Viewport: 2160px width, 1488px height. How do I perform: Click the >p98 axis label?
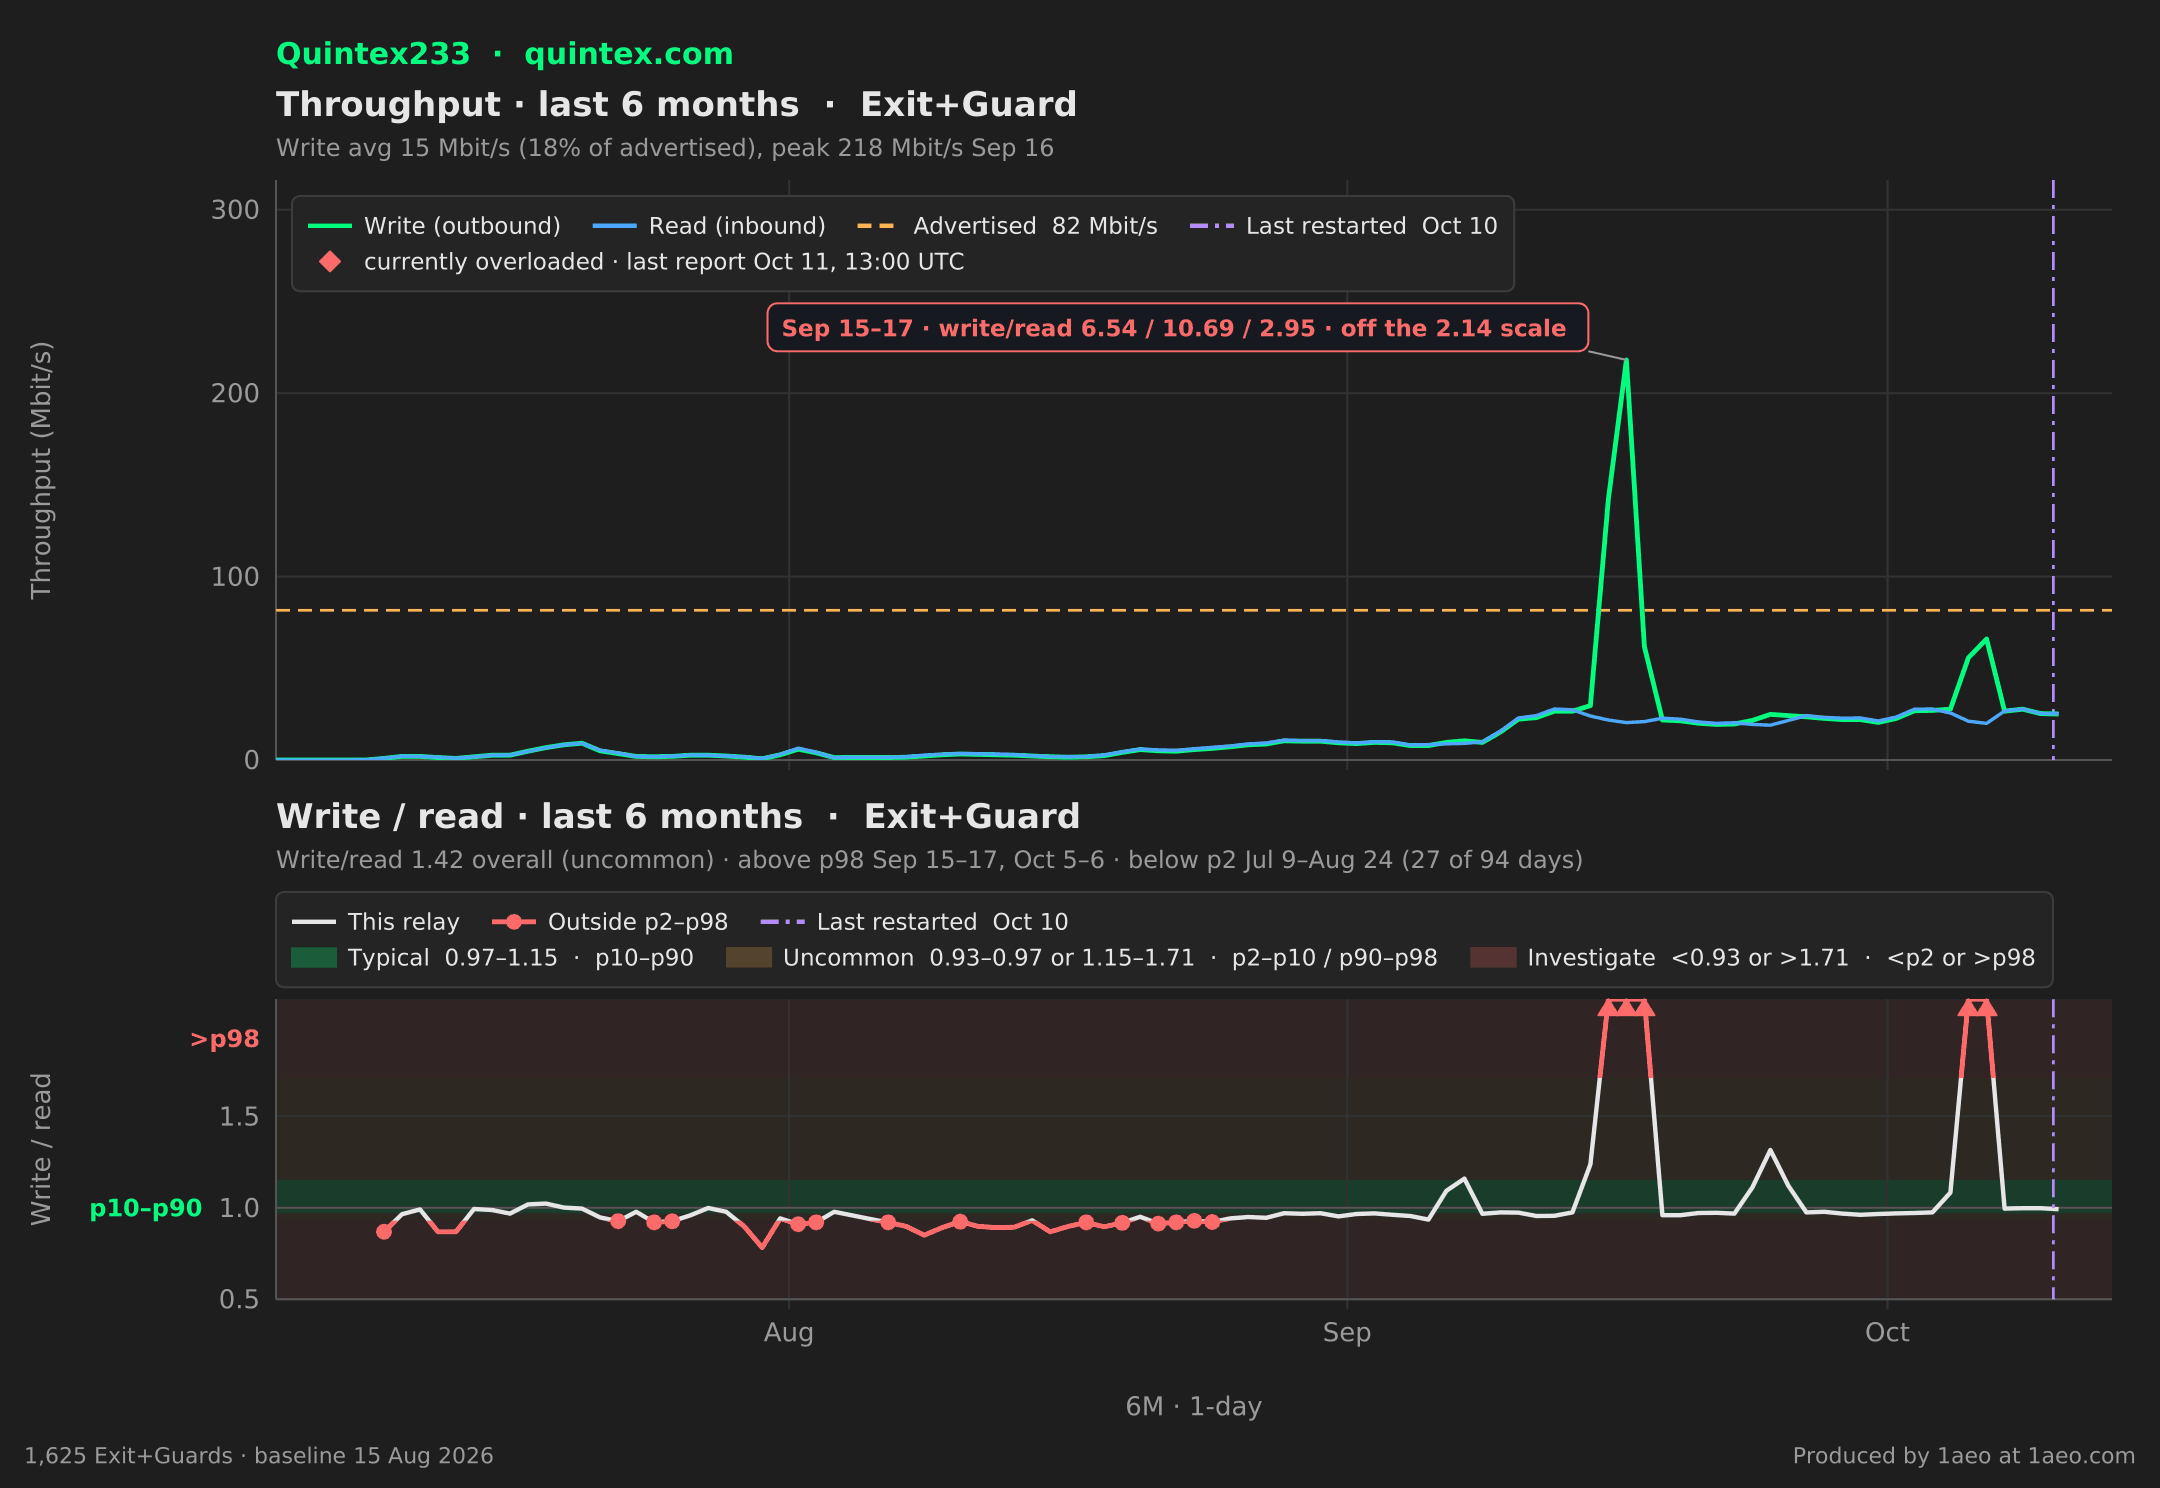pyautogui.click(x=224, y=1039)
